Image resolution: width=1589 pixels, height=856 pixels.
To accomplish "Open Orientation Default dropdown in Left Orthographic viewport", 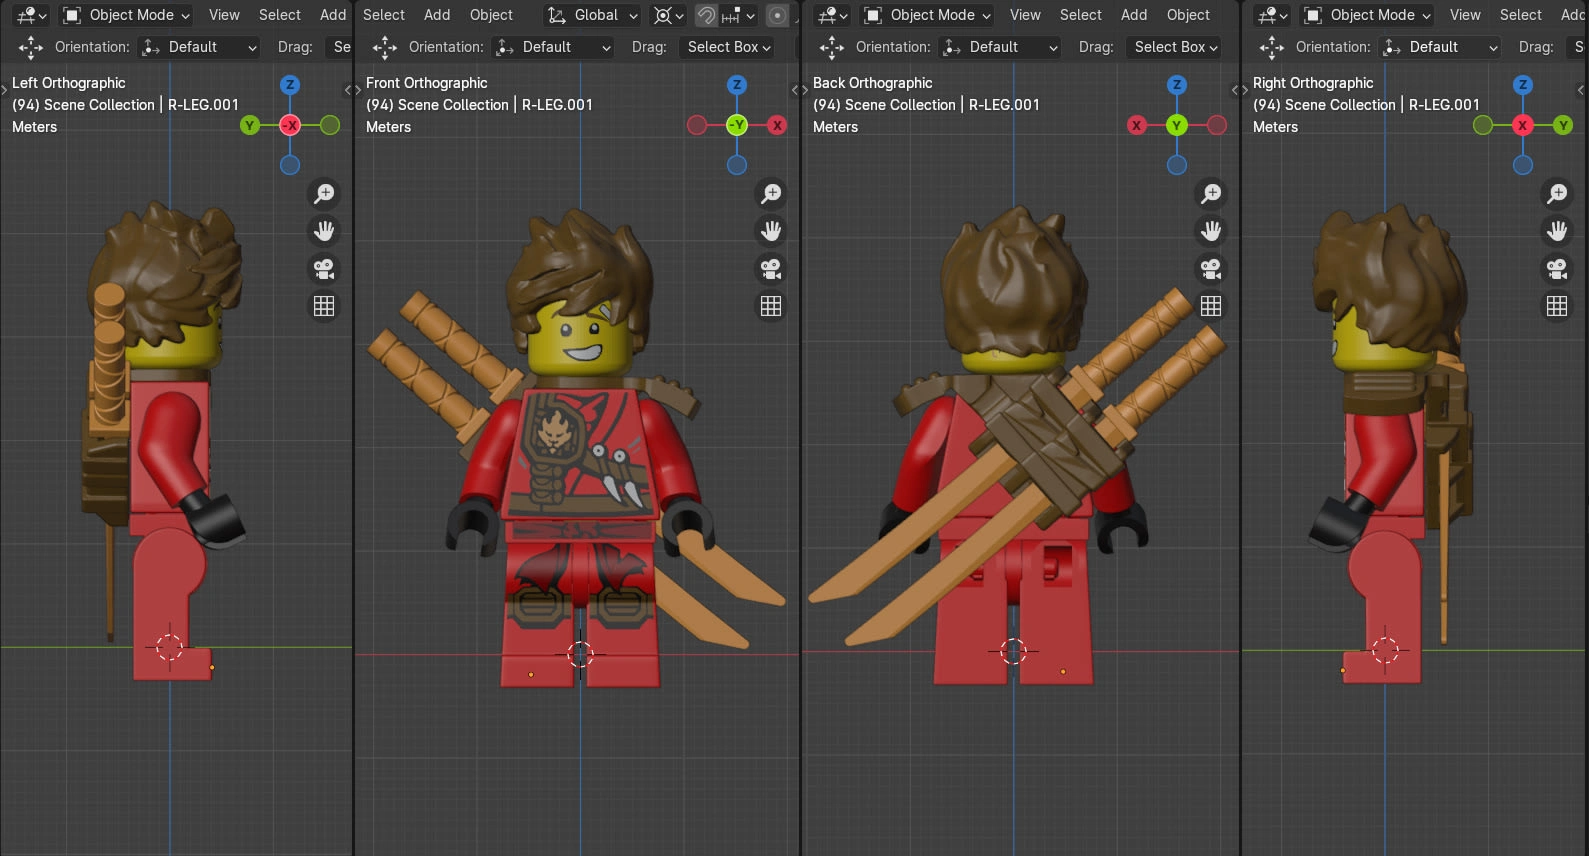I will point(200,47).
